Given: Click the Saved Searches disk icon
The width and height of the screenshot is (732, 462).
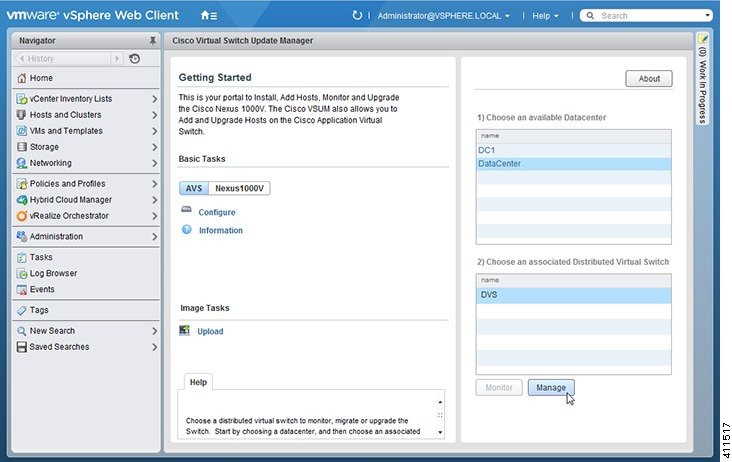Looking at the screenshot, I should click(21, 347).
